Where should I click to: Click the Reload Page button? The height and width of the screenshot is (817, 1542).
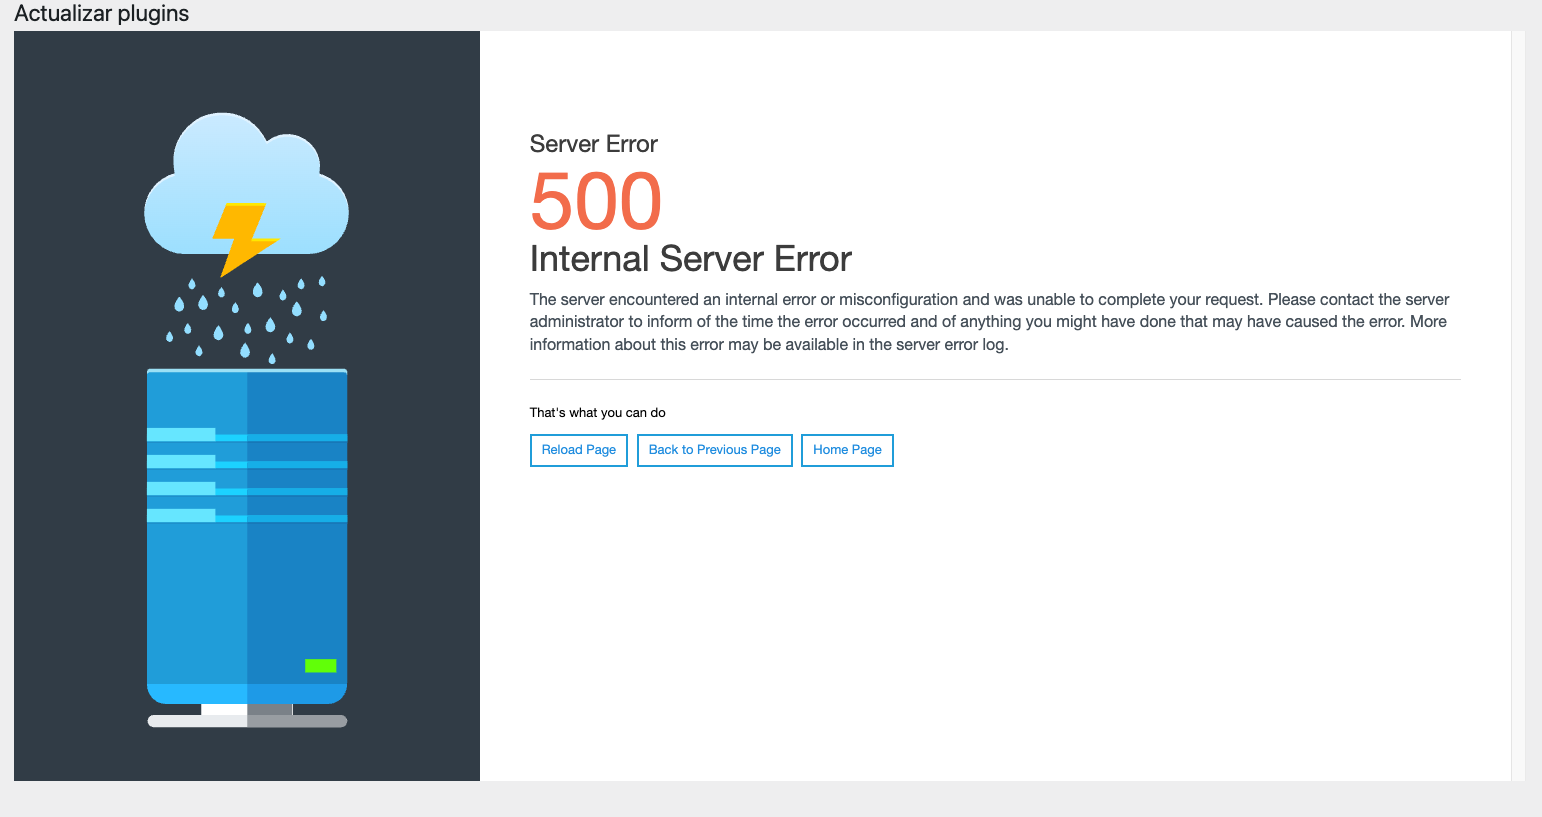click(578, 450)
